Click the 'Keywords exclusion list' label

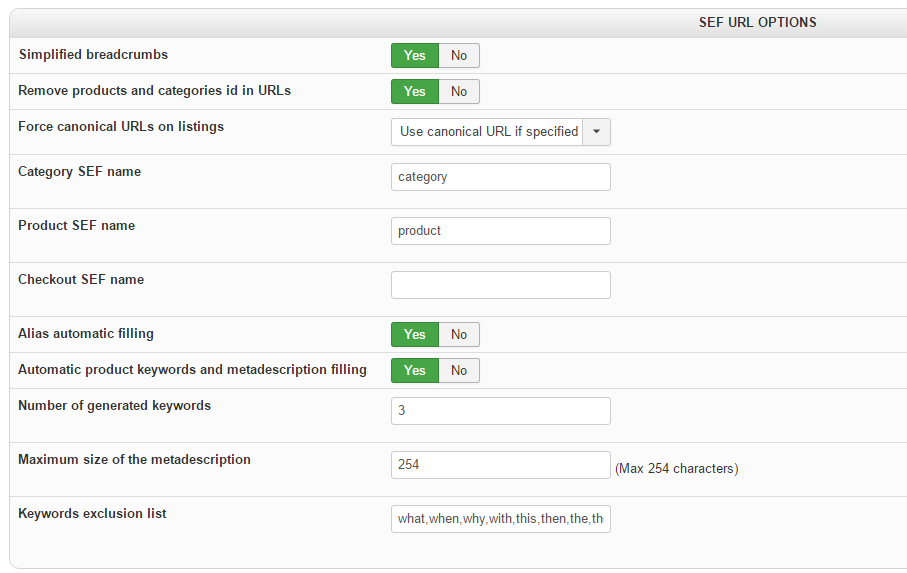tap(92, 514)
